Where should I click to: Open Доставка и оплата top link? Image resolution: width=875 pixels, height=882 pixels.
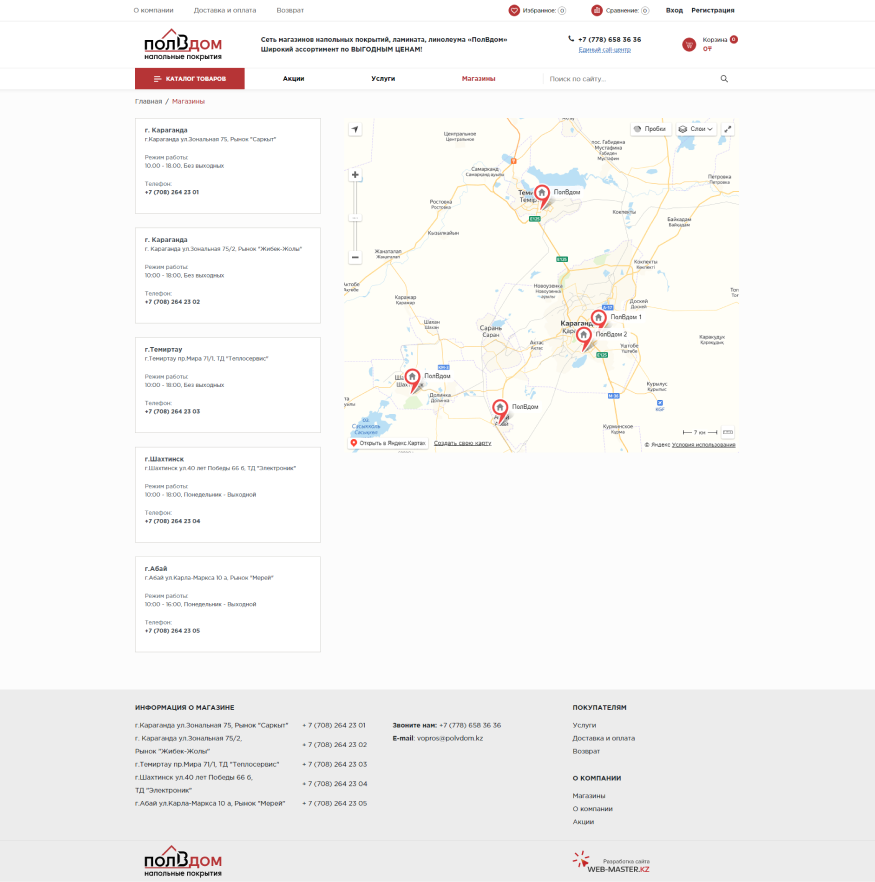pyautogui.click(x=225, y=10)
